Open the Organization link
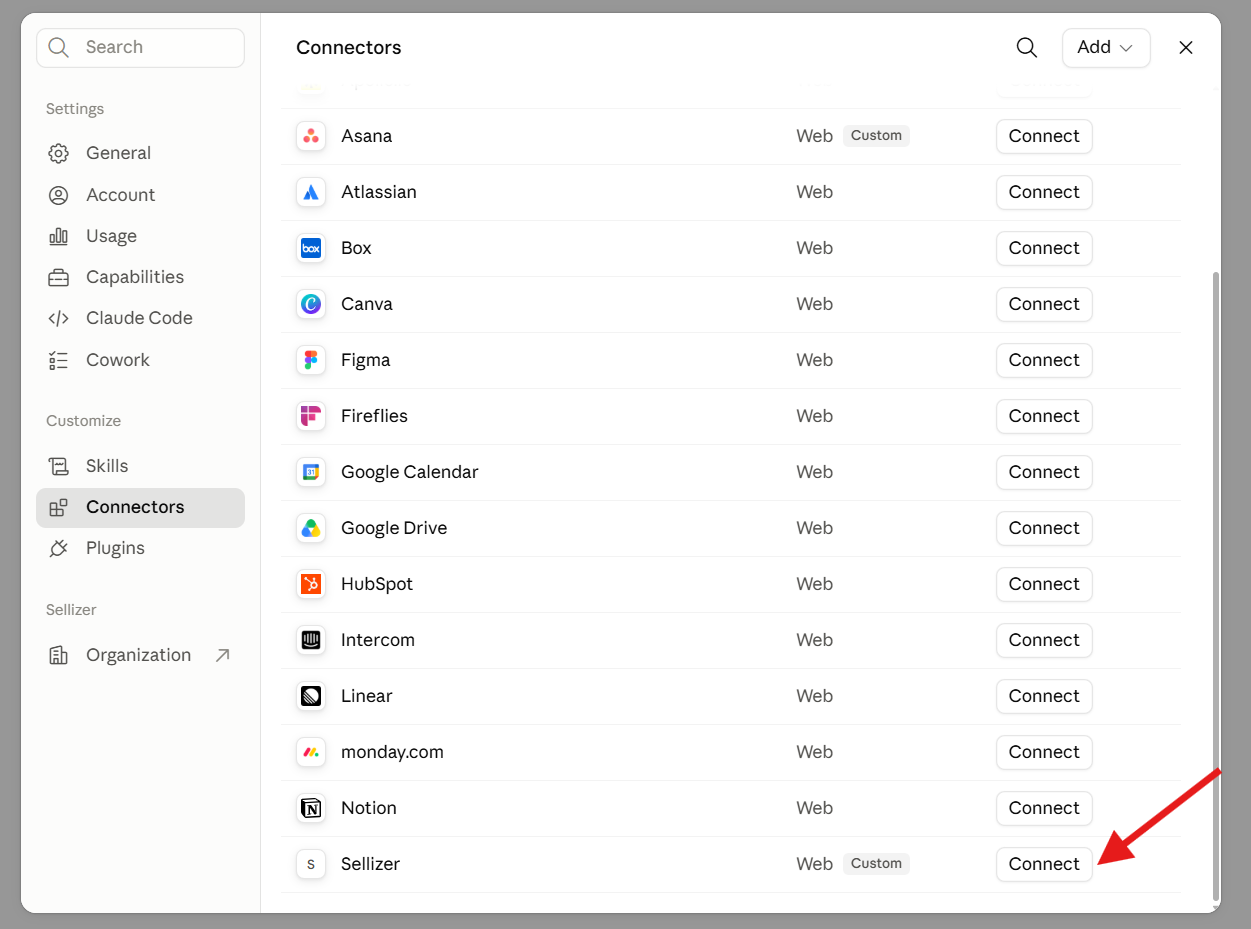The width and height of the screenshot is (1251, 929). point(140,655)
